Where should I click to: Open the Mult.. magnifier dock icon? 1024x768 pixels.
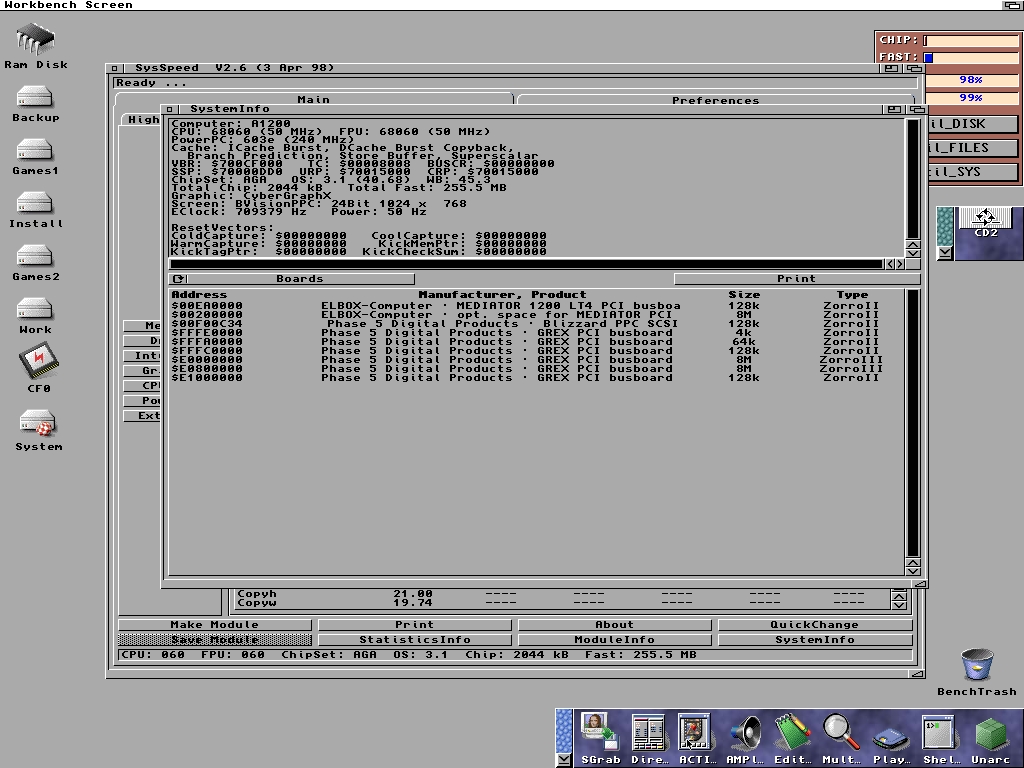click(x=842, y=739)
